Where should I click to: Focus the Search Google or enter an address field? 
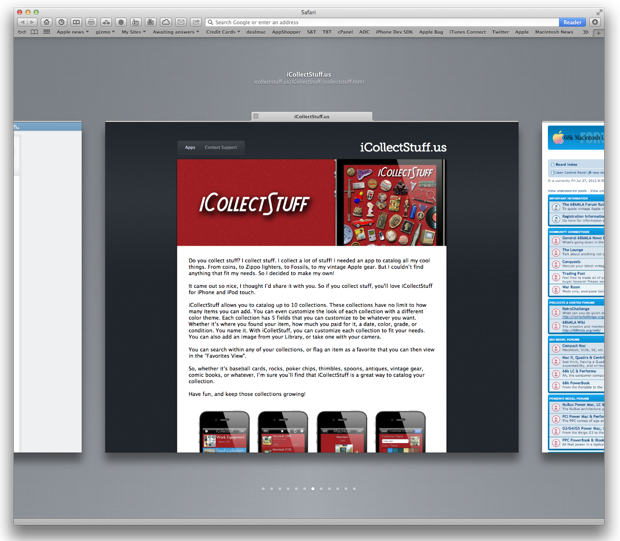(382, 22)
